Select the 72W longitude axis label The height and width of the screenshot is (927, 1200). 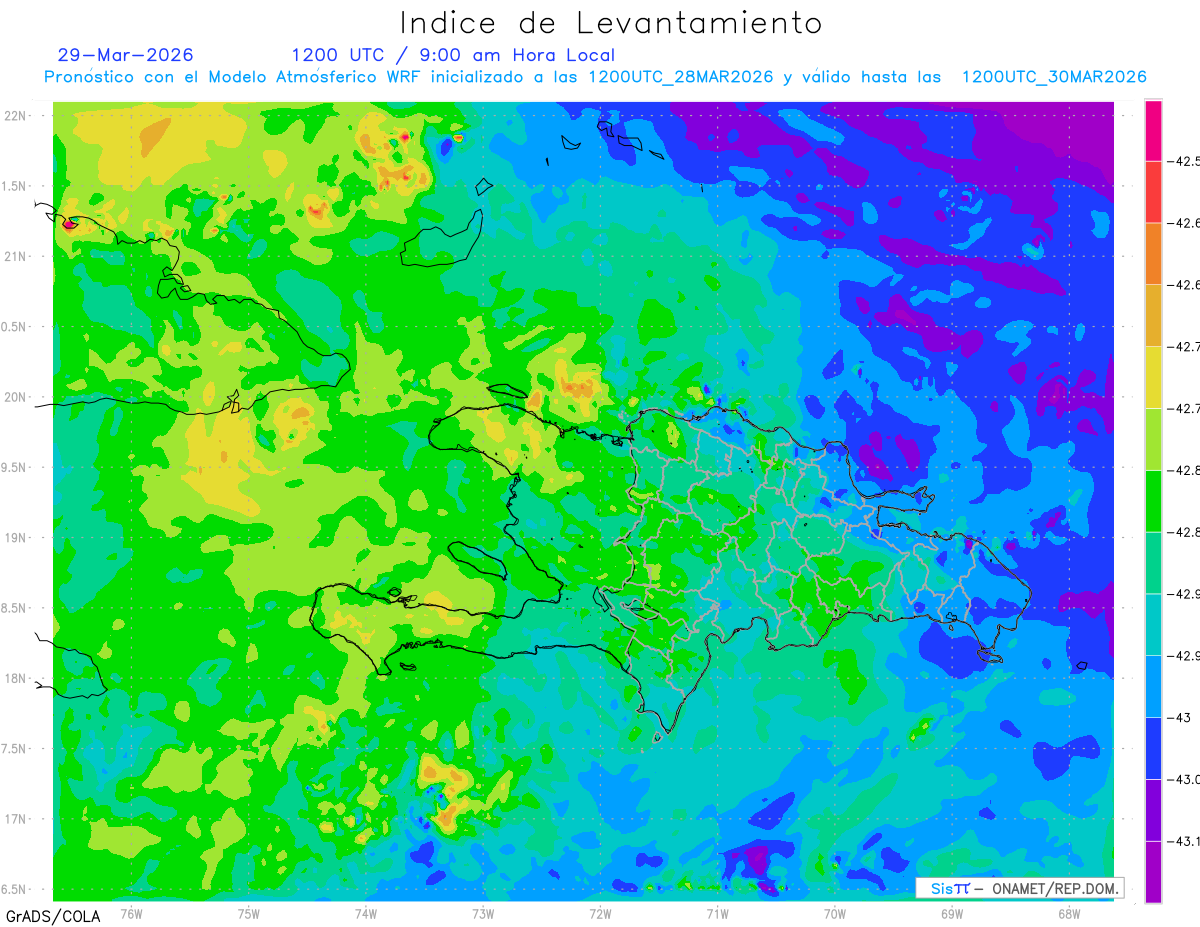(600, 913)
